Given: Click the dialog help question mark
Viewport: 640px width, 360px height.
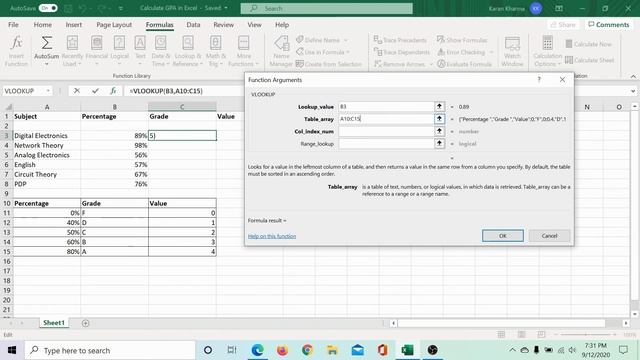Looking at the screenshot, I should 539,80.
